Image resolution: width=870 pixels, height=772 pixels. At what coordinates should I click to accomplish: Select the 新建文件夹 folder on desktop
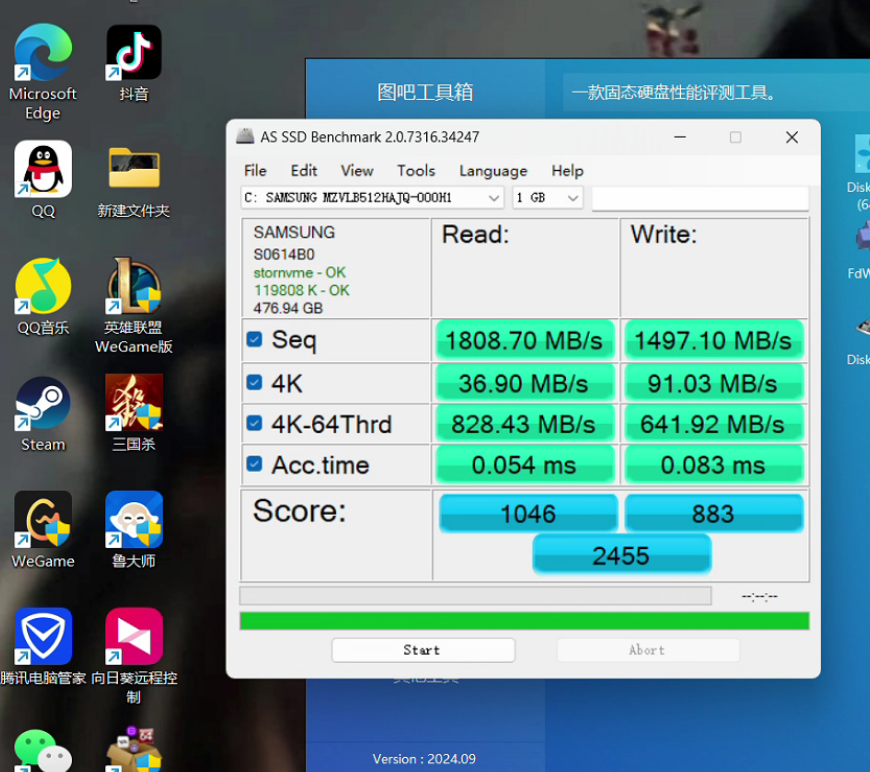click(134, 167)
